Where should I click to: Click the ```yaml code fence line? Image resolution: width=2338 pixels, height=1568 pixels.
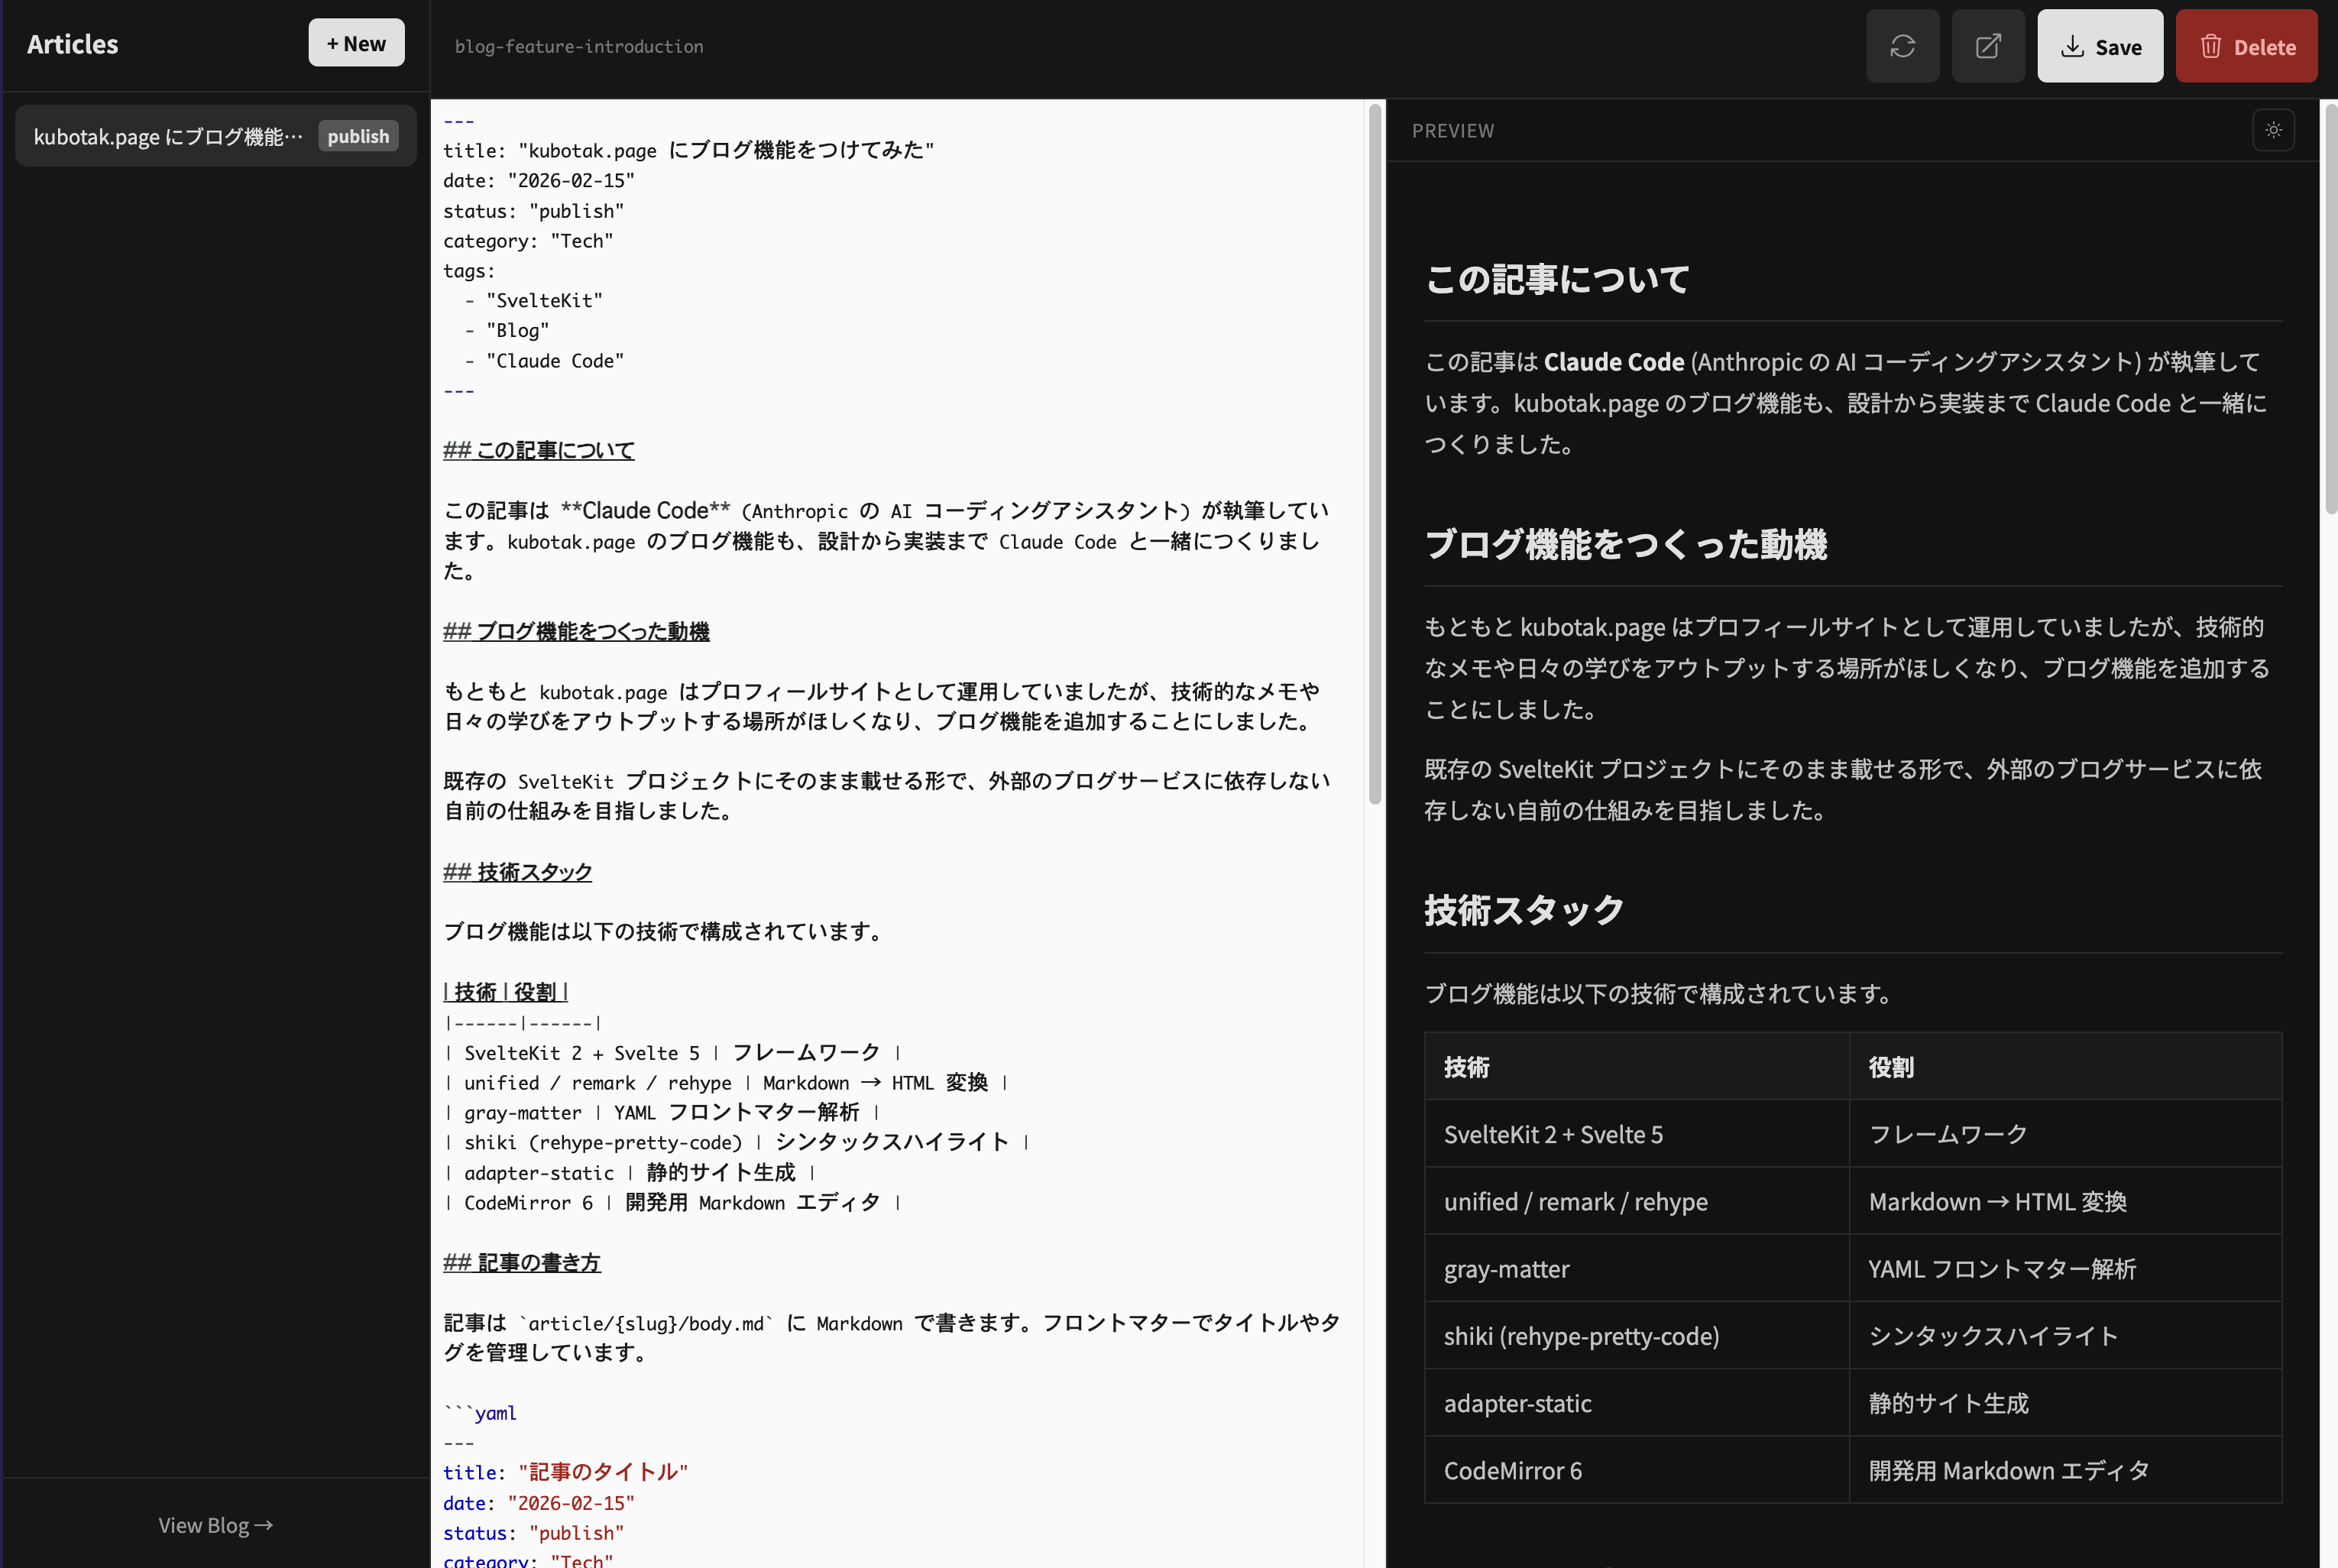pyautogui.click(x=480, y=1413)
